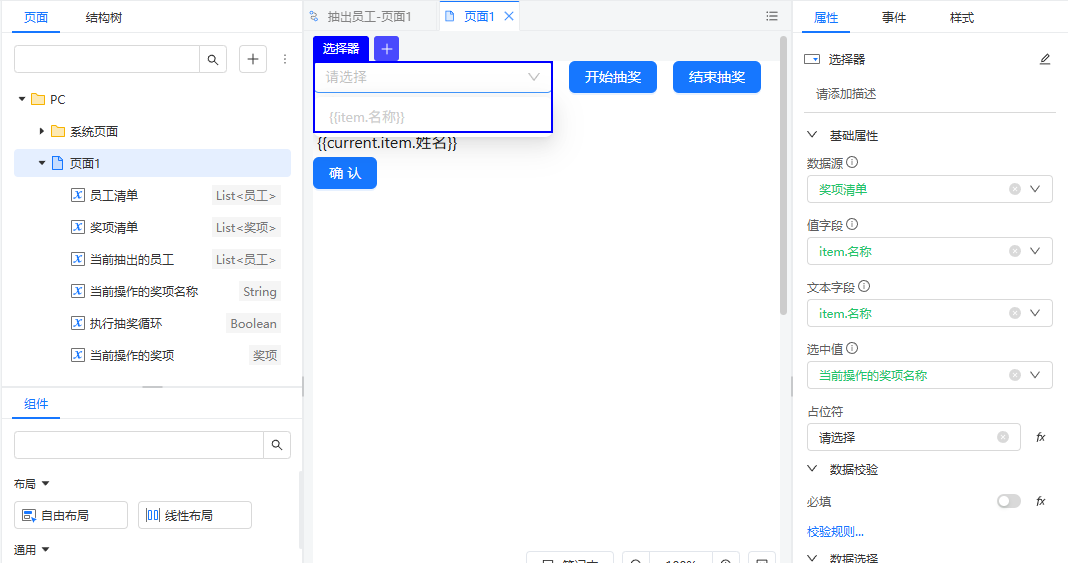Select the 组件 tab
The image size is (1068, 563).
pyautogui.click(x=36, y=404)
